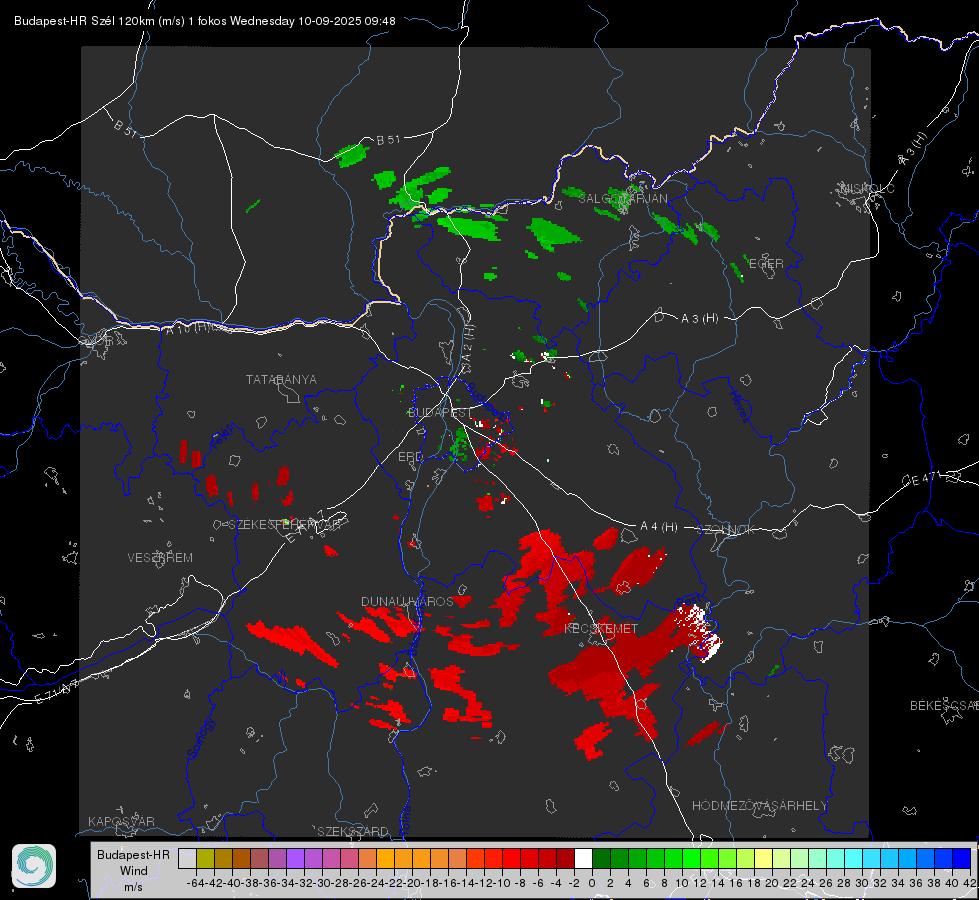Click the light gray leftmost legend swatch

click(187, 859)
